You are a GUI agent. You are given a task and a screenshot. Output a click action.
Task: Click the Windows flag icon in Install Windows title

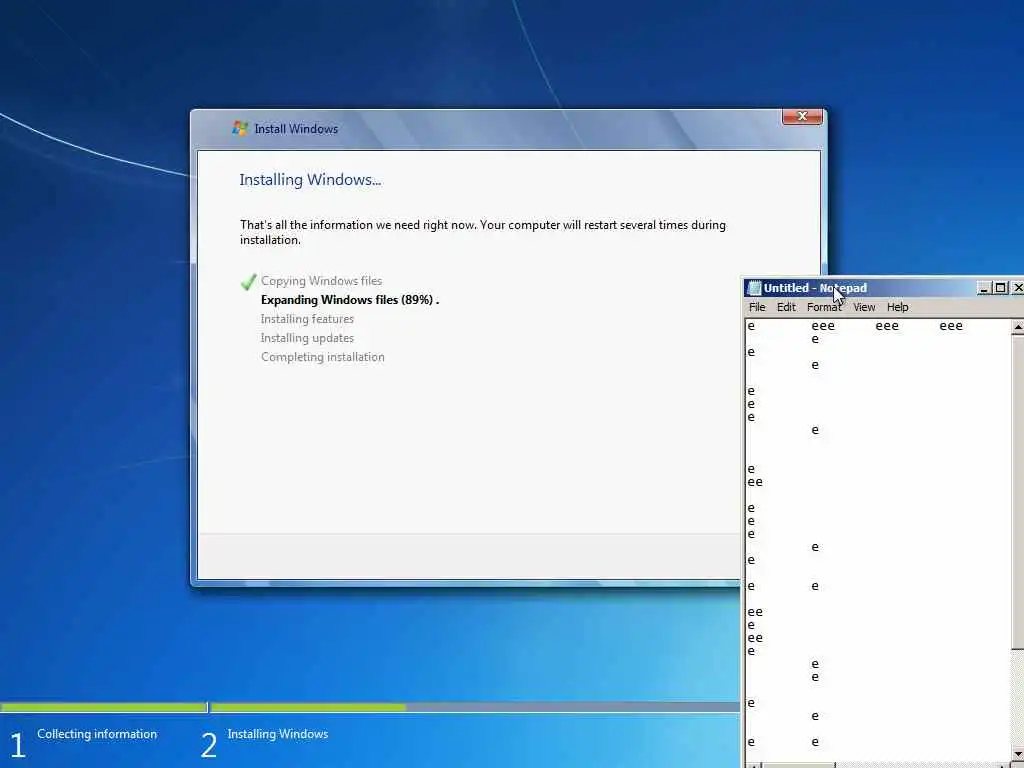point(240,129)
